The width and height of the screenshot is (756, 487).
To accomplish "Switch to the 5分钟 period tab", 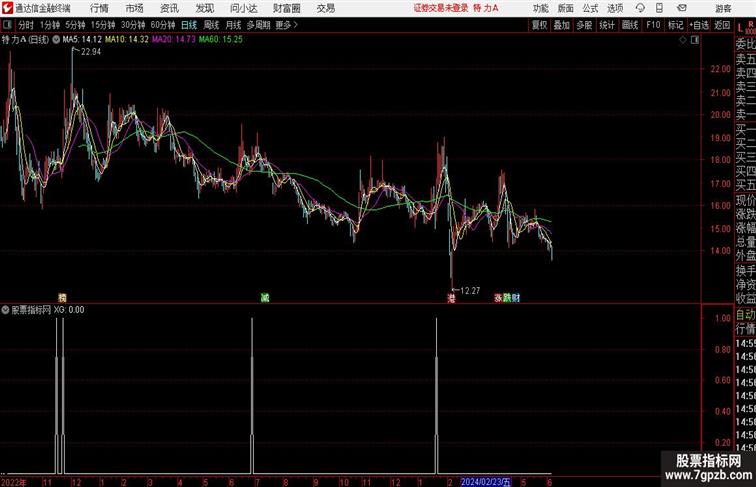I will 75,25.
